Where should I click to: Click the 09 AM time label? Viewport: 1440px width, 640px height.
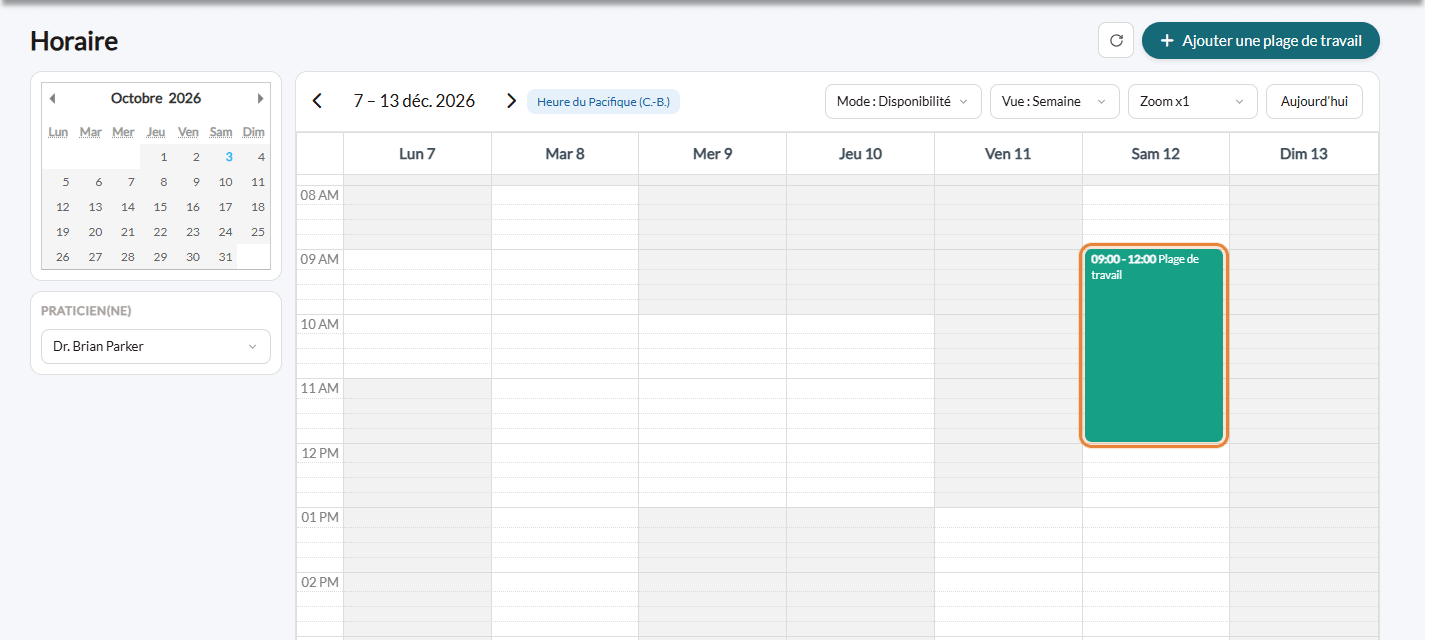coord(320,259)
